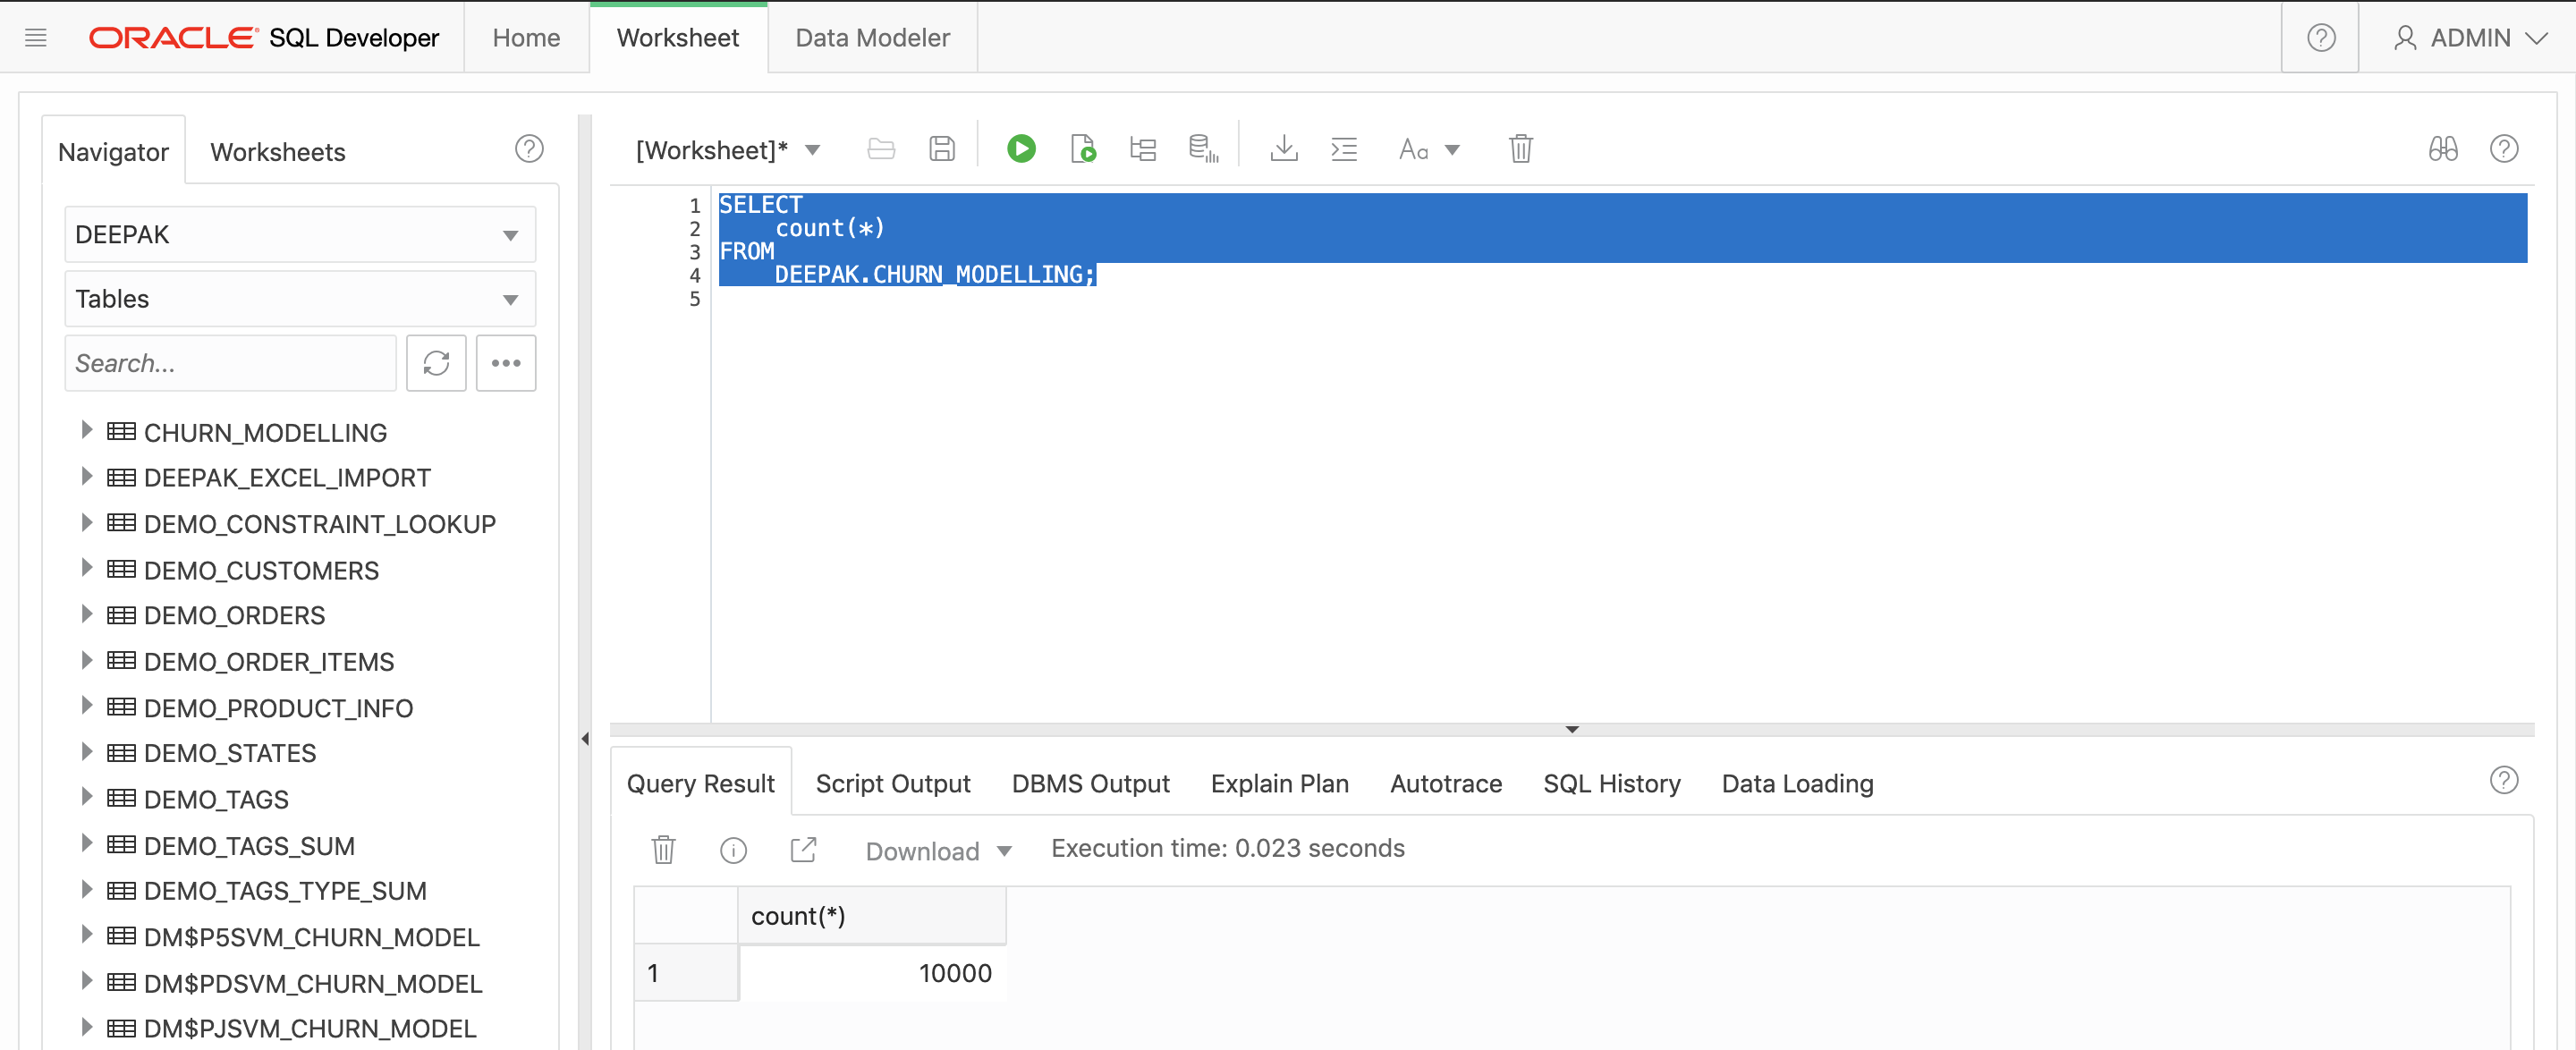Switch to the SQL History tab
Viewport: 2576px width, 1050px height.
(x=1611, y=783)
